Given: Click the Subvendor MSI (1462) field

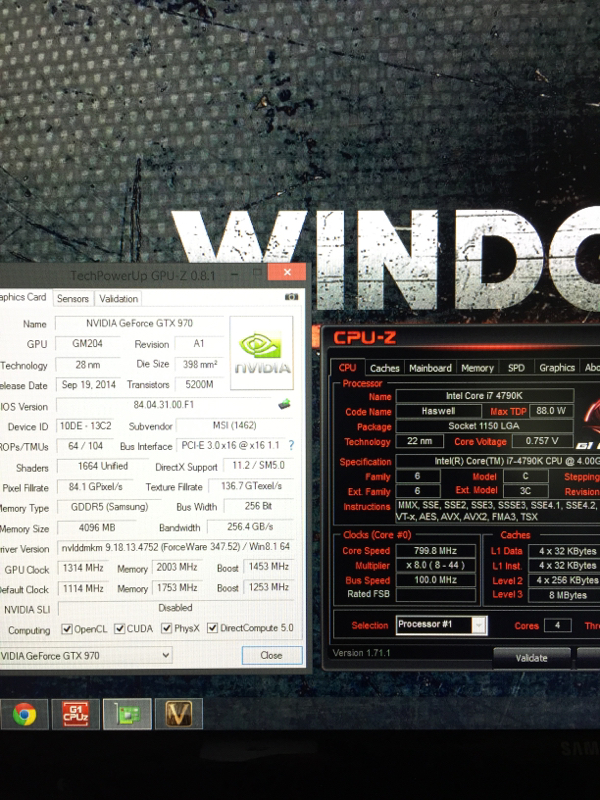Looking at the screenshot, I should pyautogui.click(x=235, y=425).
